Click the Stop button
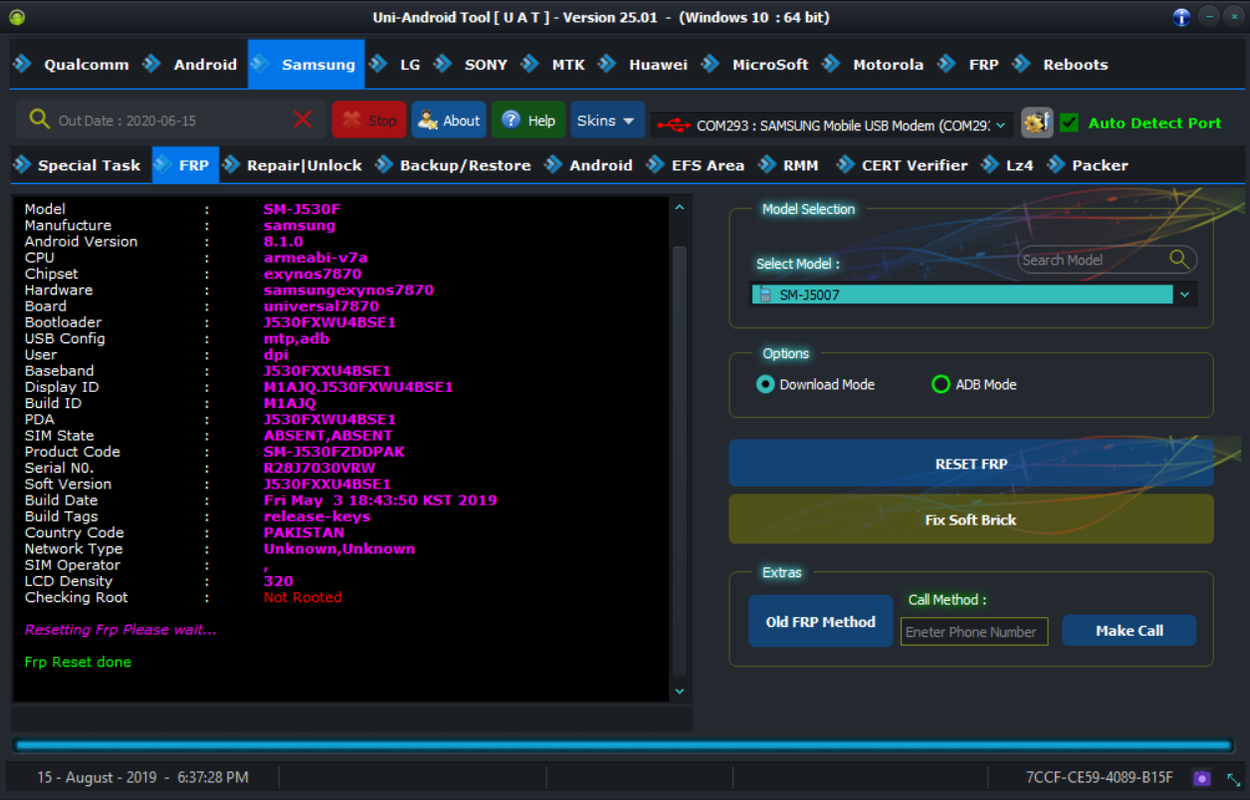The image size is (1250, 800). [369, 120]
